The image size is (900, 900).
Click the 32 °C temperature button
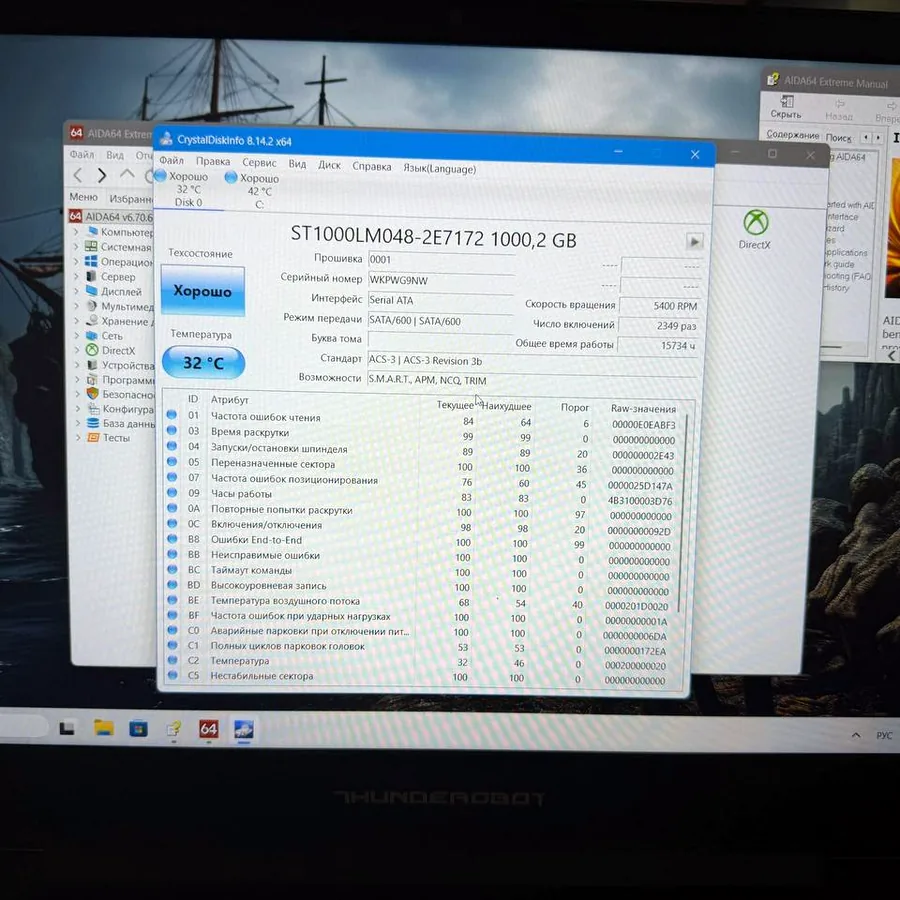[203, 362]
